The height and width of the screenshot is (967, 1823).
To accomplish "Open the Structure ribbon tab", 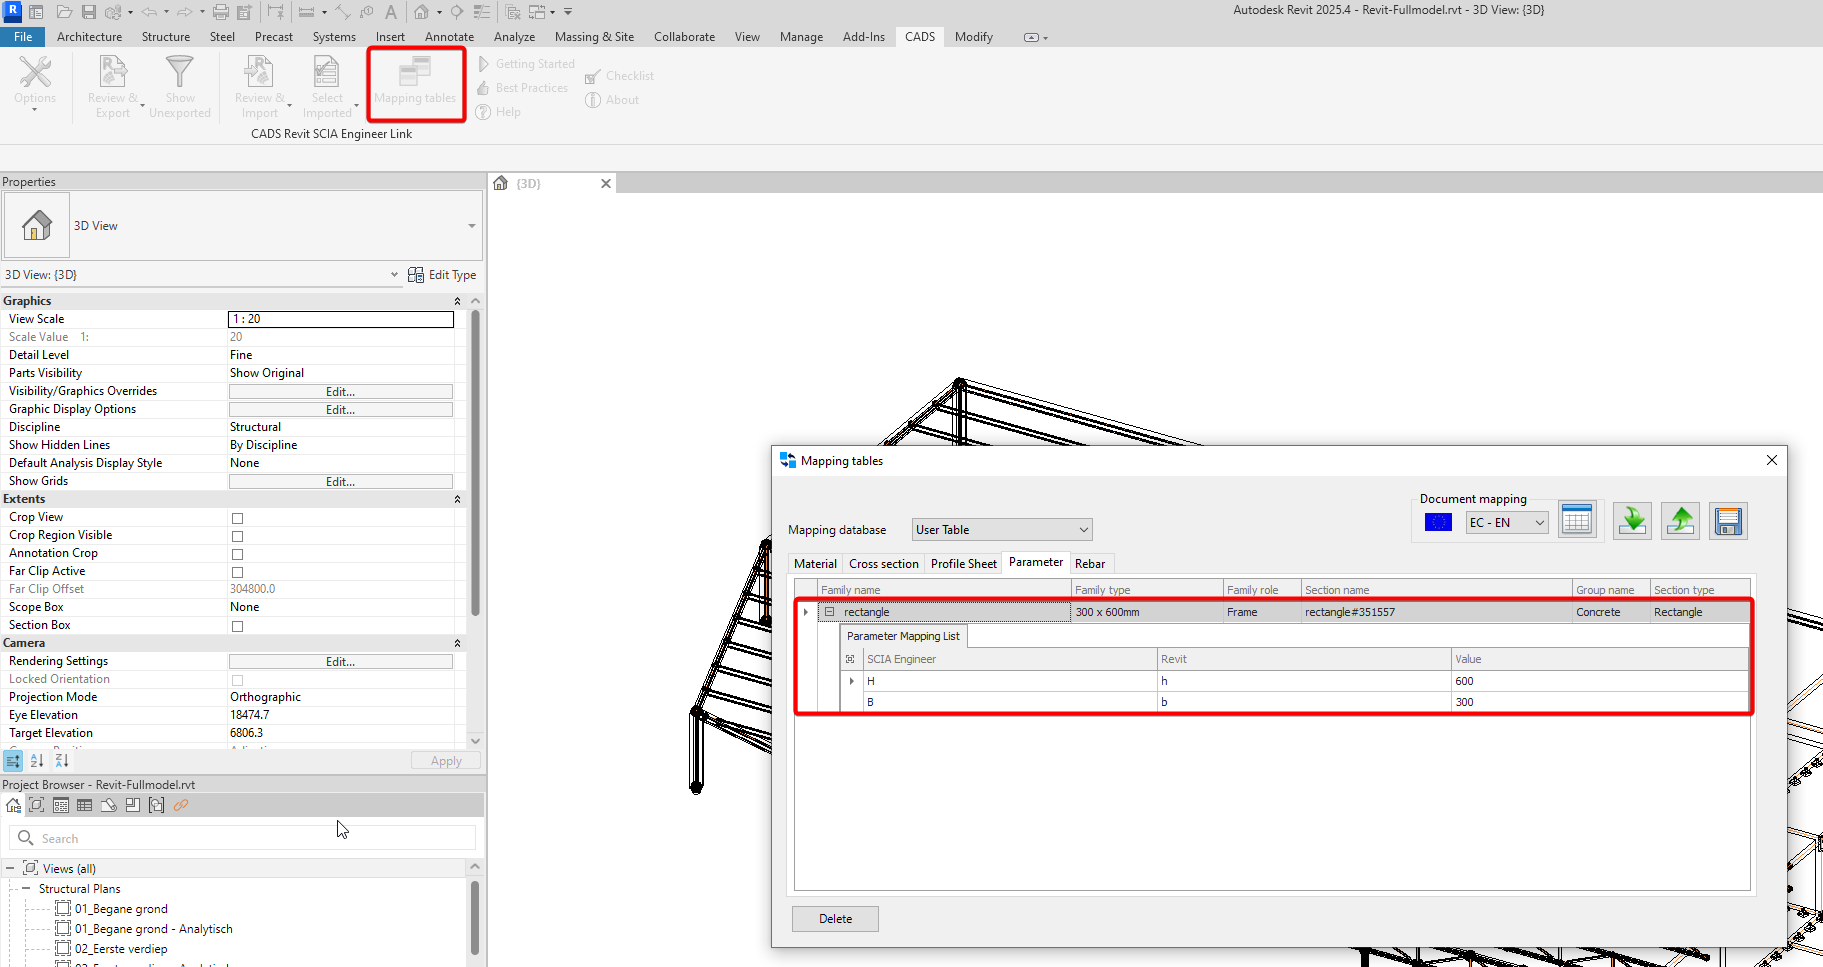I will click(x=165, y=37).
